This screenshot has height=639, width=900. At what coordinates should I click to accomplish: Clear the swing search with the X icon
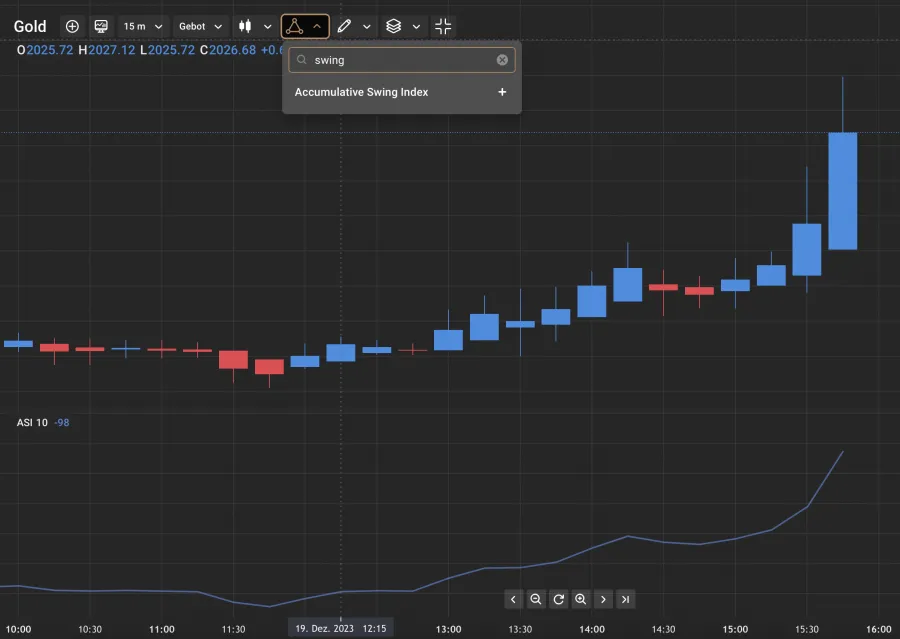click(x=502, y=60)
